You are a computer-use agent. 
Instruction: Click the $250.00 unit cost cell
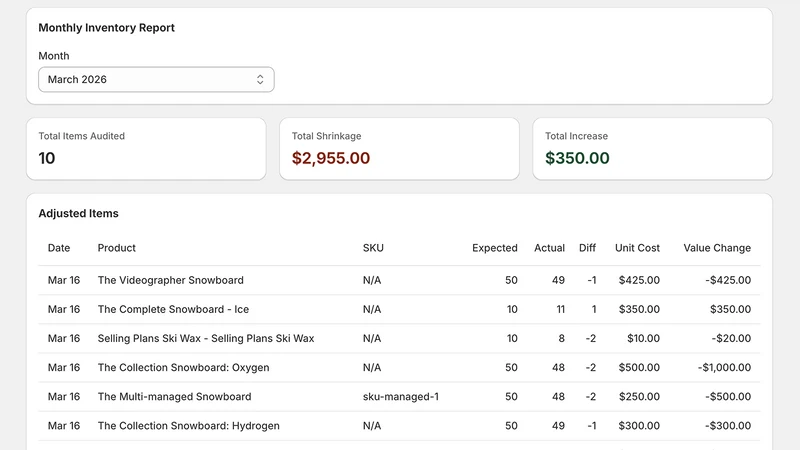coord(639,396)
